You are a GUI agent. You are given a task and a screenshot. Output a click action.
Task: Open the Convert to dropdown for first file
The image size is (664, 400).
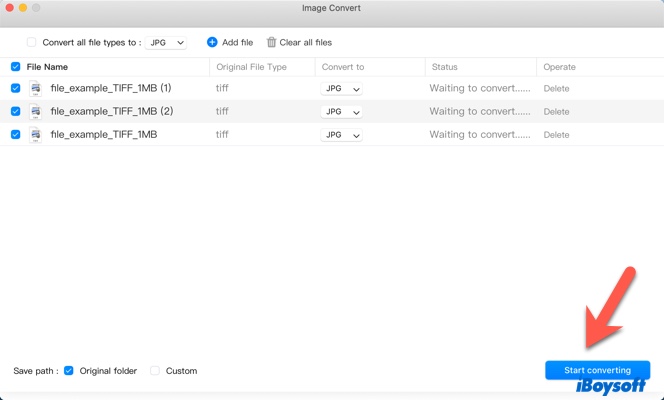341,88
